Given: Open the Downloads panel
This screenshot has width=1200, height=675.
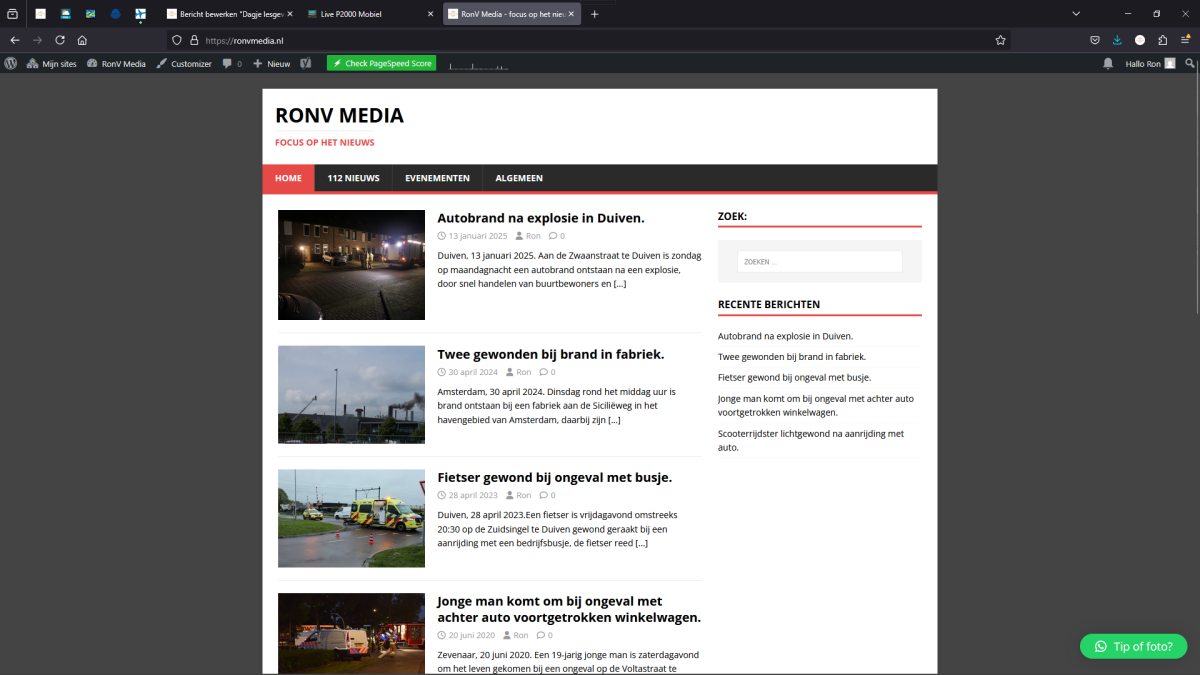Looking at the screenshot, I should pos(1117,40).
